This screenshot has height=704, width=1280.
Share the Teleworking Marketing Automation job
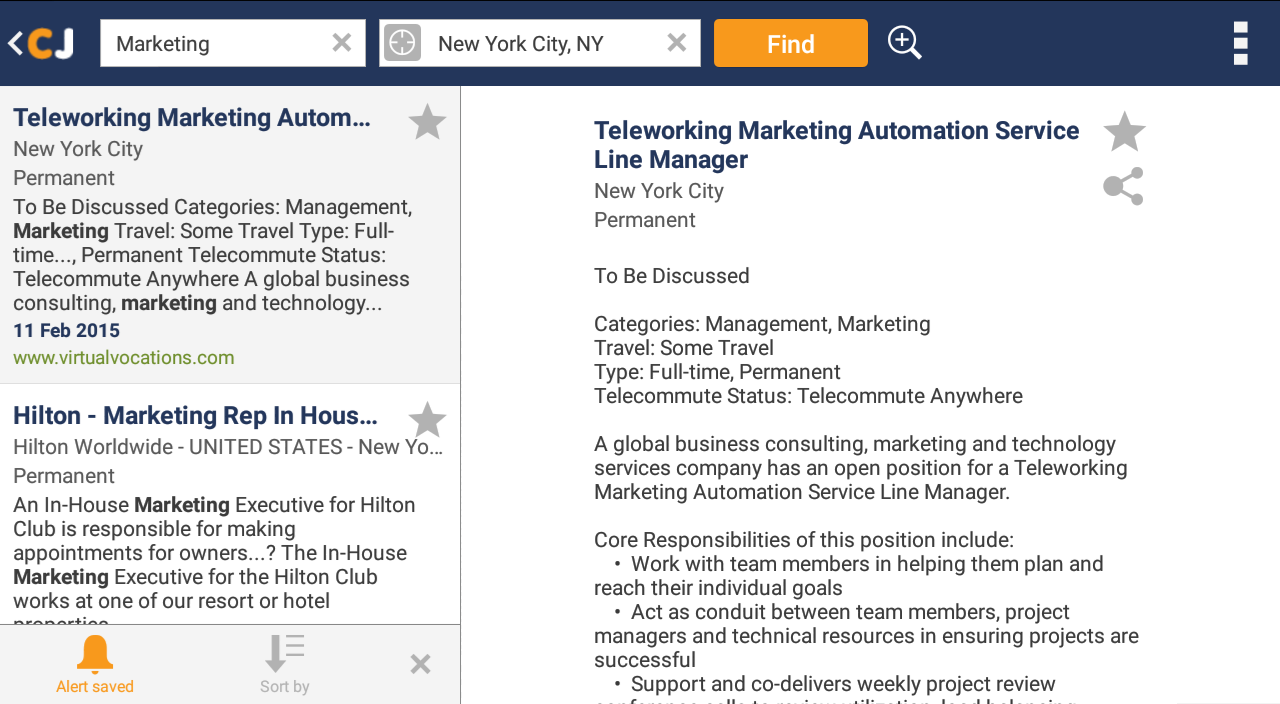(x=1122, y=186)
